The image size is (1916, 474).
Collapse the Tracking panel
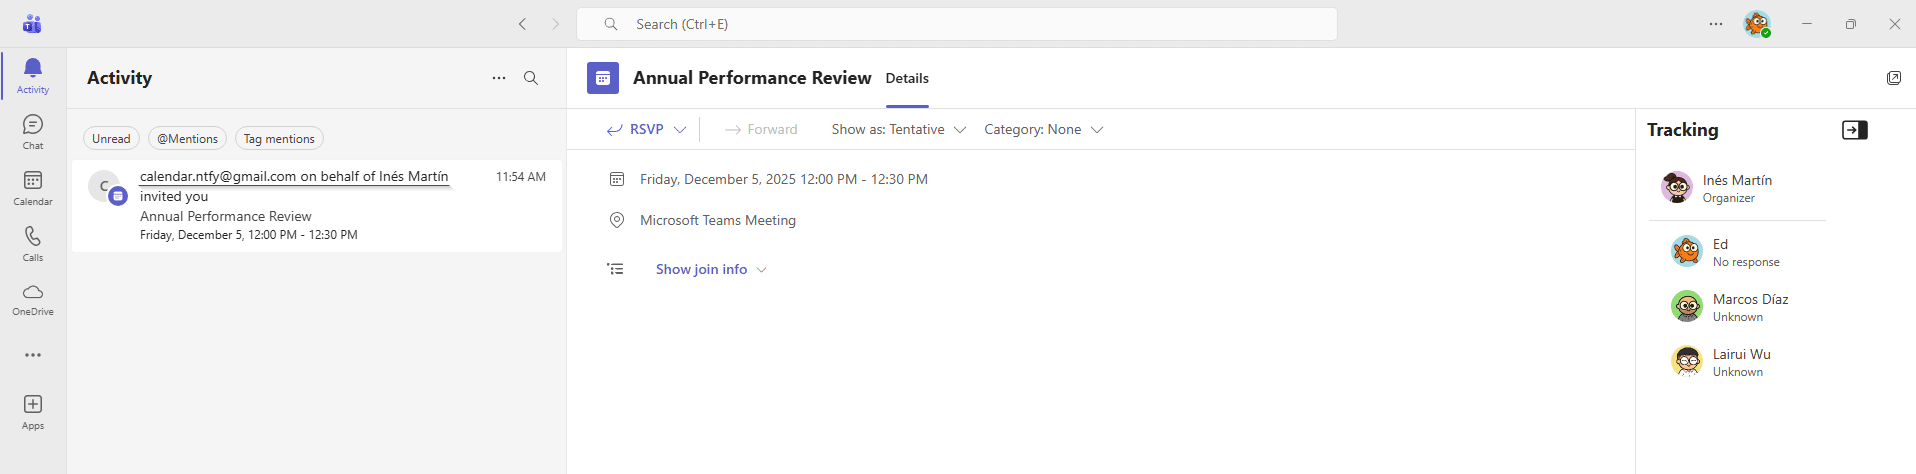point(1854,130)
